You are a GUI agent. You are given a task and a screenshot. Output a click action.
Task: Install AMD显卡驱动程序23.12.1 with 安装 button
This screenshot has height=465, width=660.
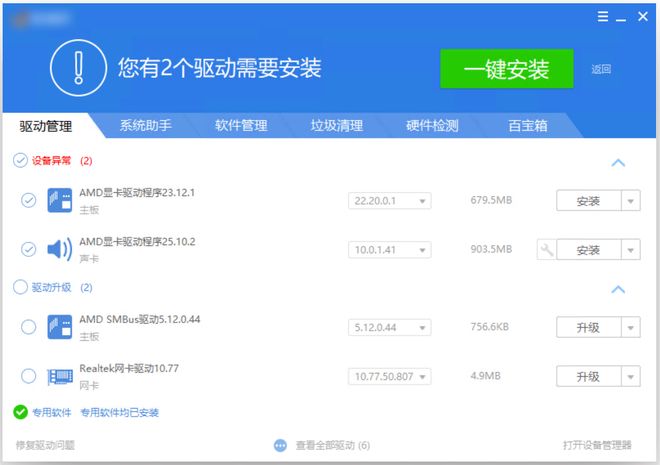(x=588, y=201)
